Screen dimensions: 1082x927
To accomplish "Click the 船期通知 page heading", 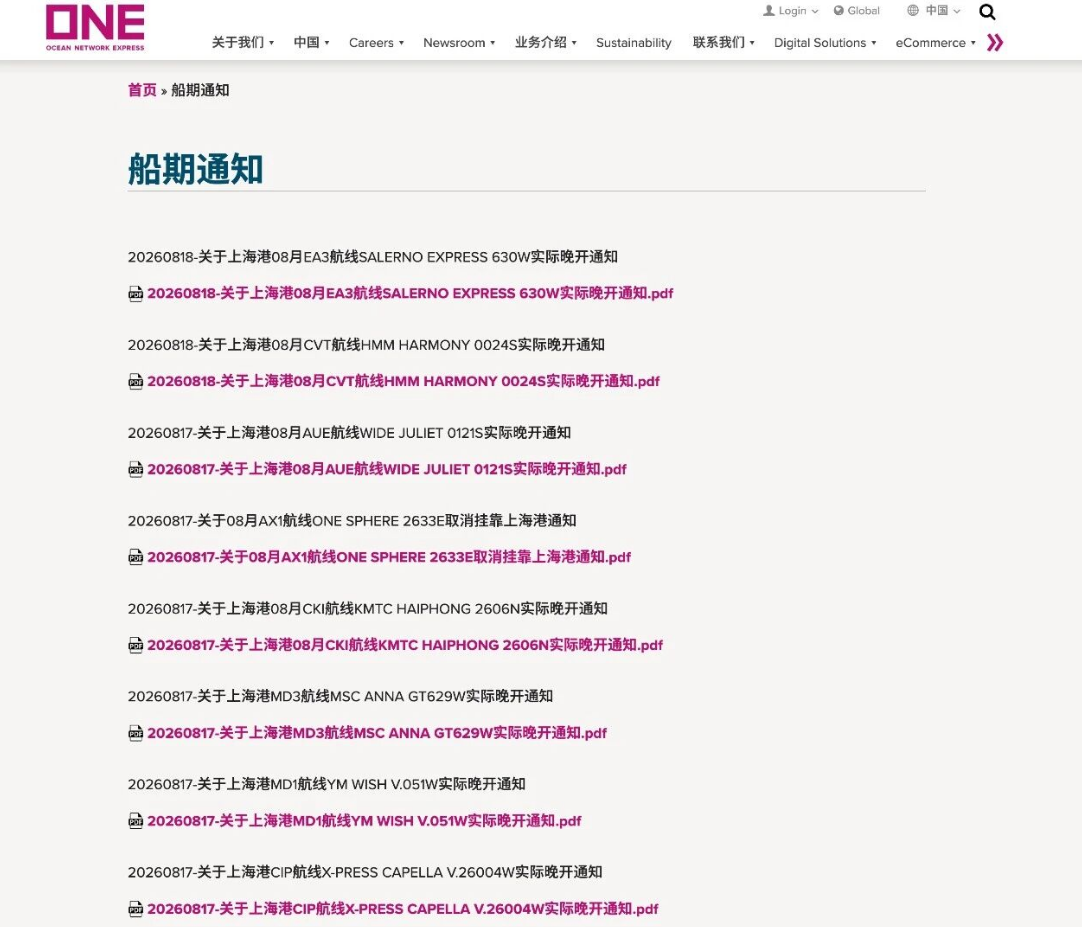I will click(x=195, y=169).
